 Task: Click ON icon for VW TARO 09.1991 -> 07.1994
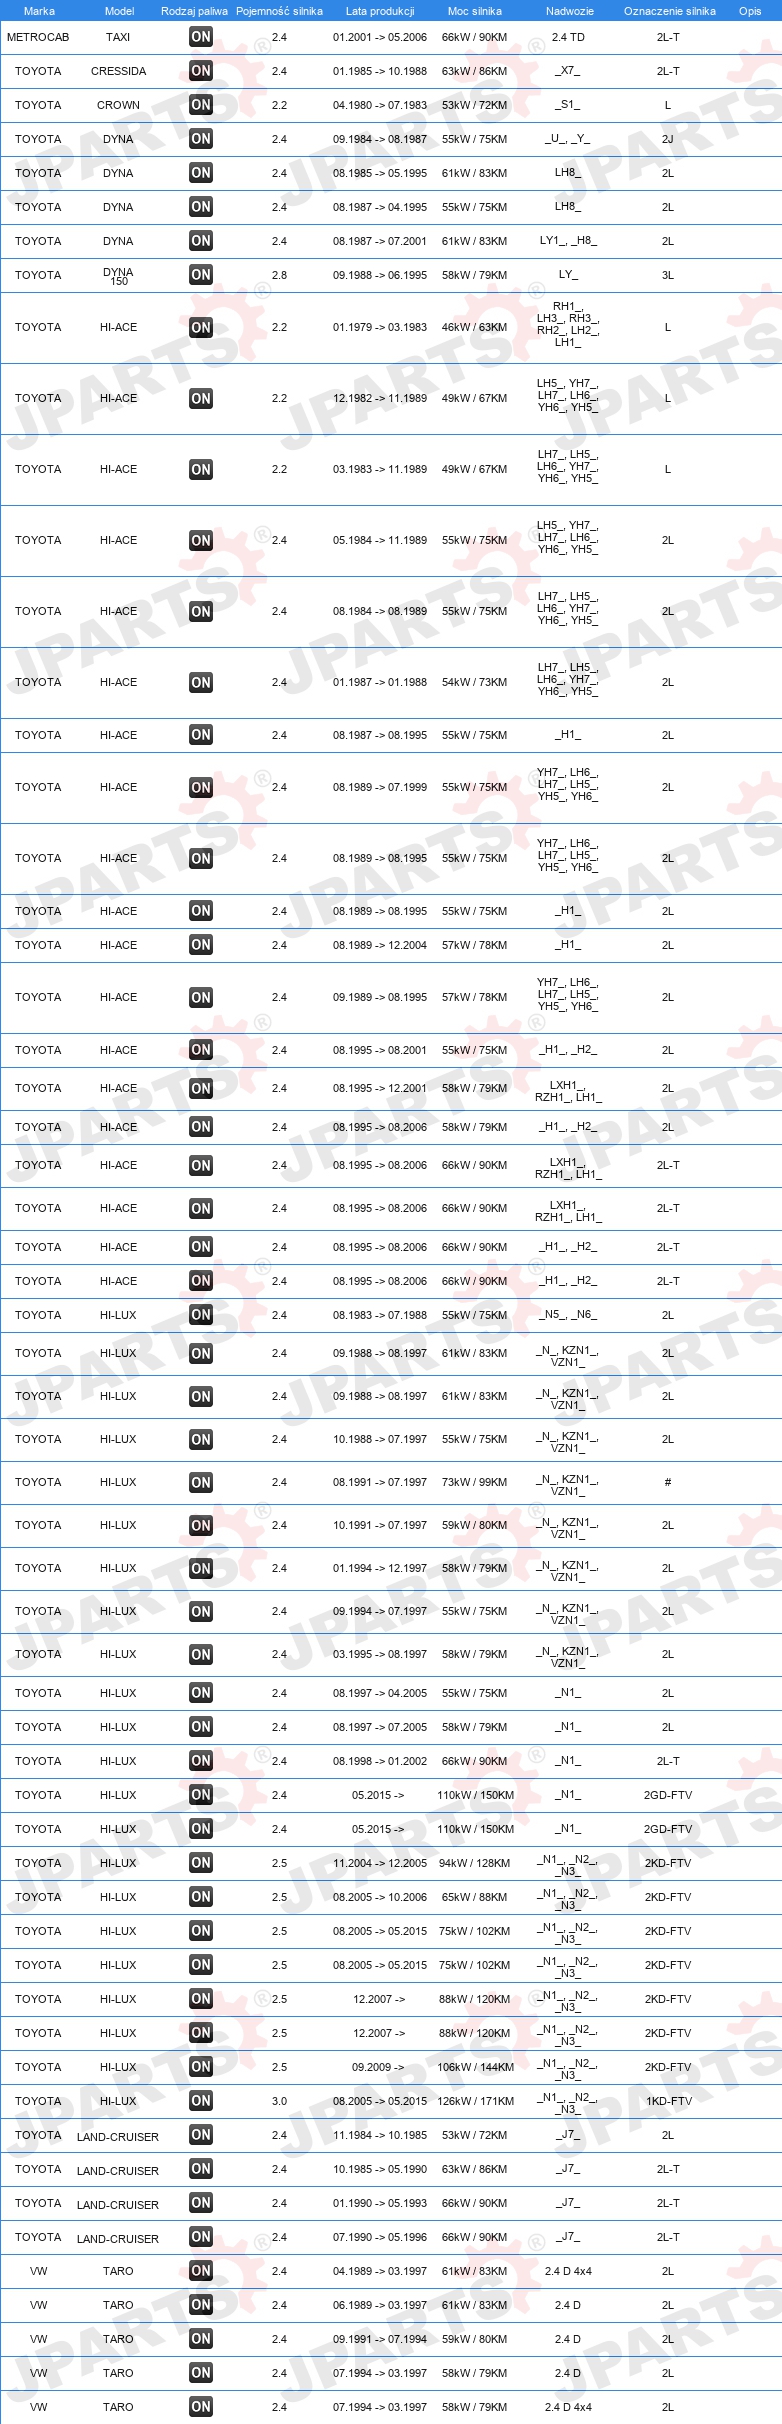(200, 2339)
